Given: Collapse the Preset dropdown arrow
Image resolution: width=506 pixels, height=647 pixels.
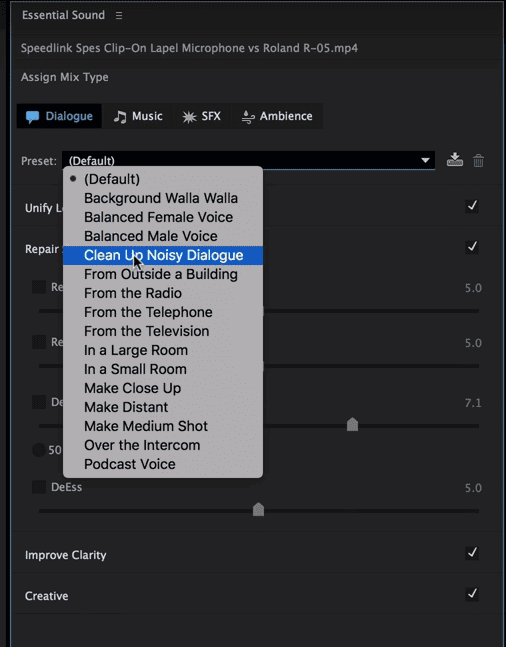Looking at the screenshot, I should [425, 160].
